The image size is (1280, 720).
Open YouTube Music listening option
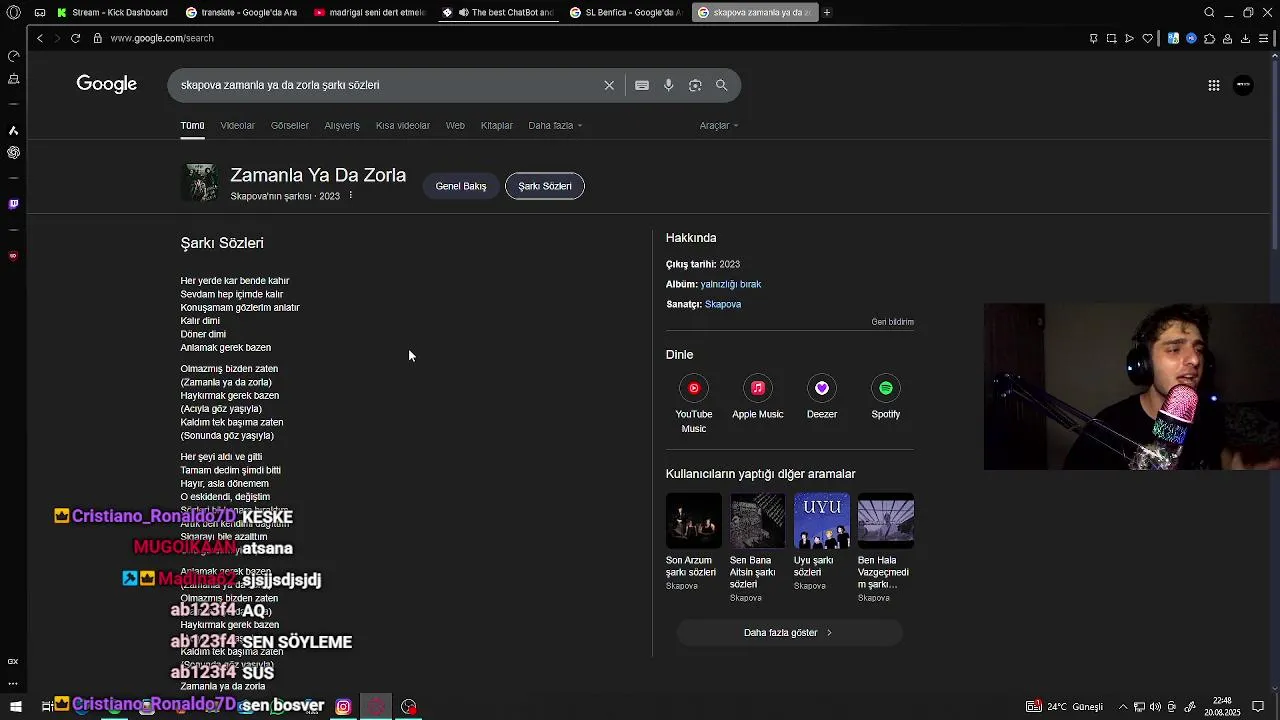pyautogui.click(x=694, y=404)
